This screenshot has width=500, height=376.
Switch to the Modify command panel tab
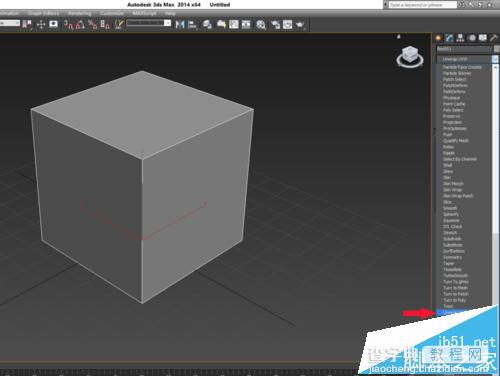pyautogui.click(x=449, y=38)
